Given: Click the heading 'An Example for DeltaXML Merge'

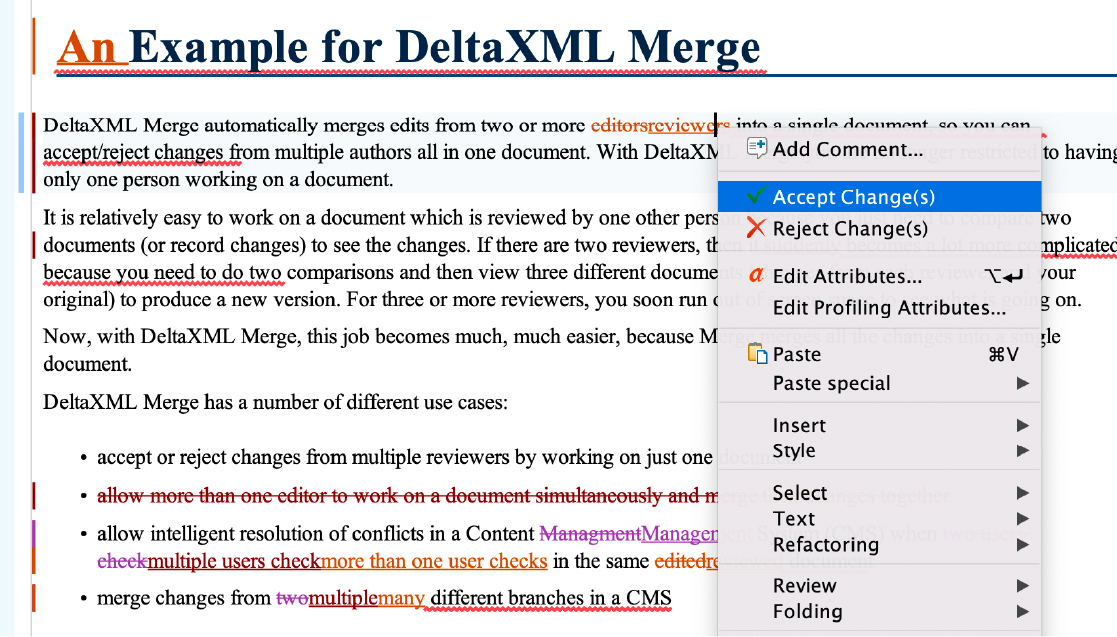Looking at the screenshot, I should click(410, 47).
